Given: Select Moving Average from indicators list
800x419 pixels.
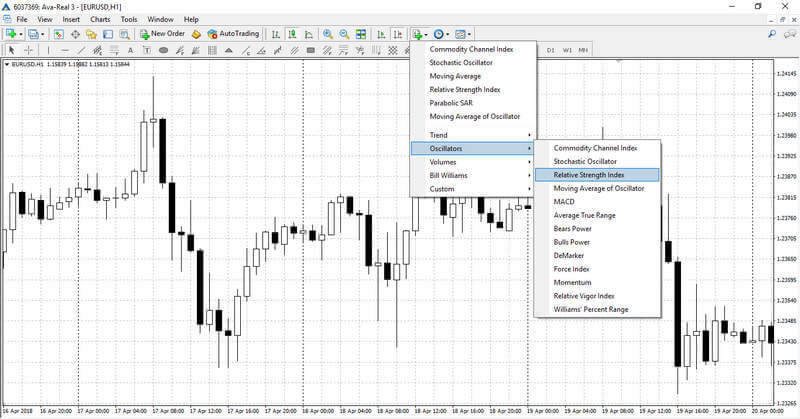Looking at the screenshot, I should click(x=473, y=76).
